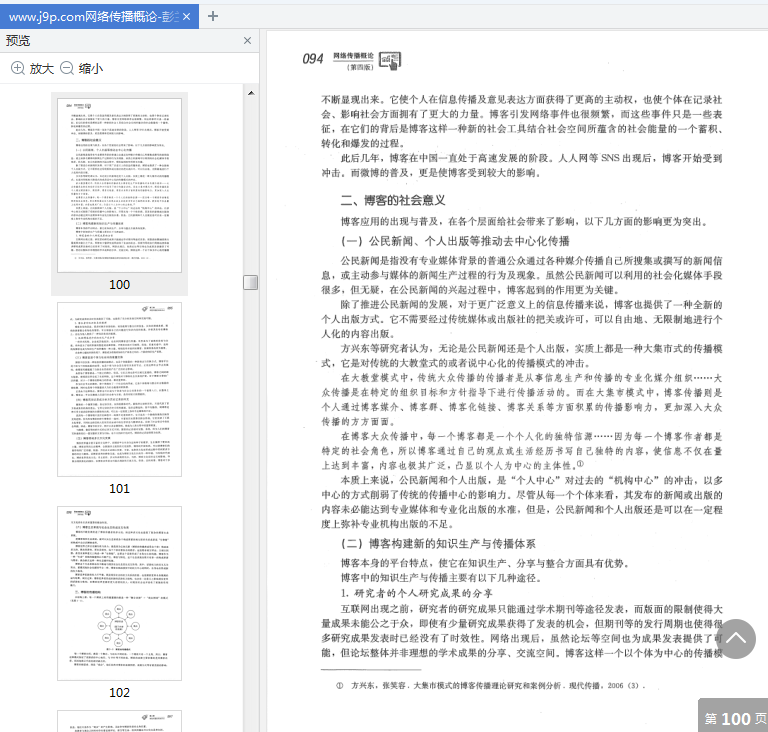Viewport: 768px width, 732px height.
Task: Click the 放大 zoom in magnifier icon
Action: (18, 68)
